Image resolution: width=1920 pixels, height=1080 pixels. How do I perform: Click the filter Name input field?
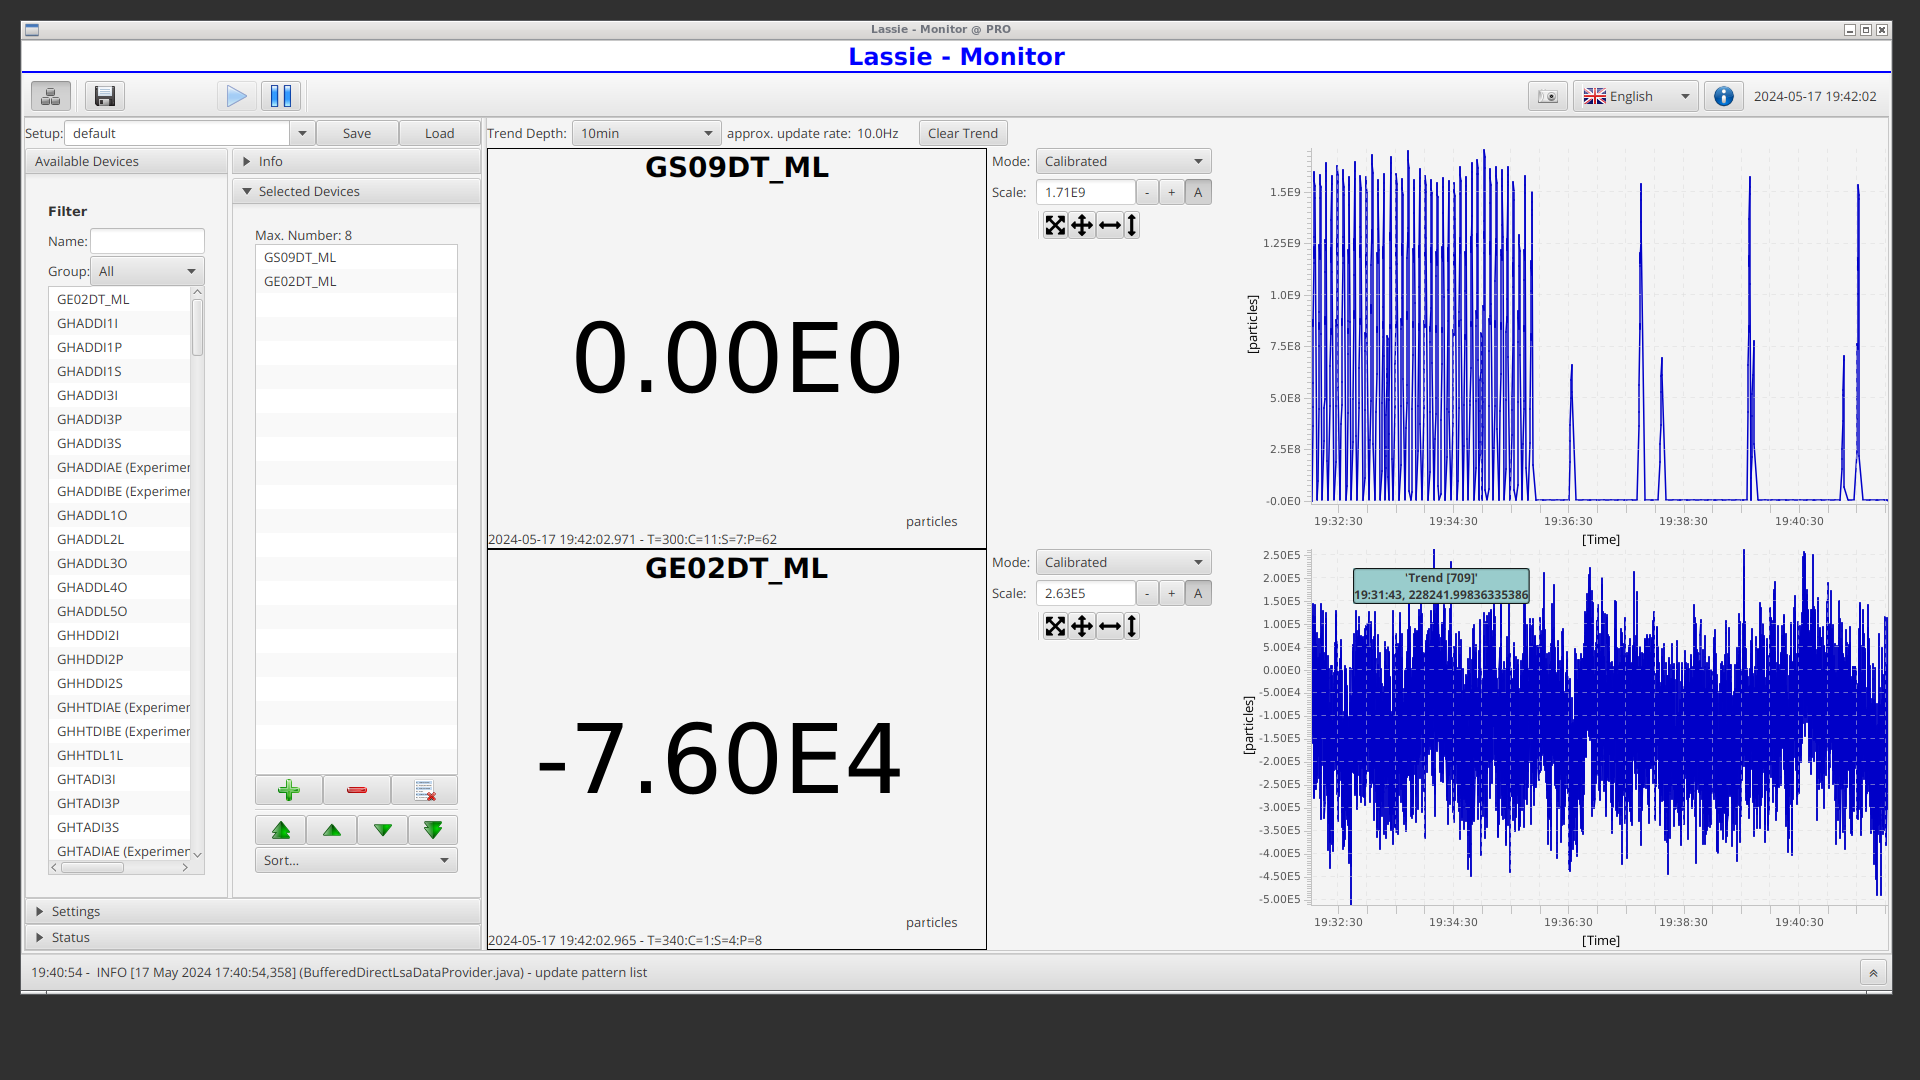point(147,241)
